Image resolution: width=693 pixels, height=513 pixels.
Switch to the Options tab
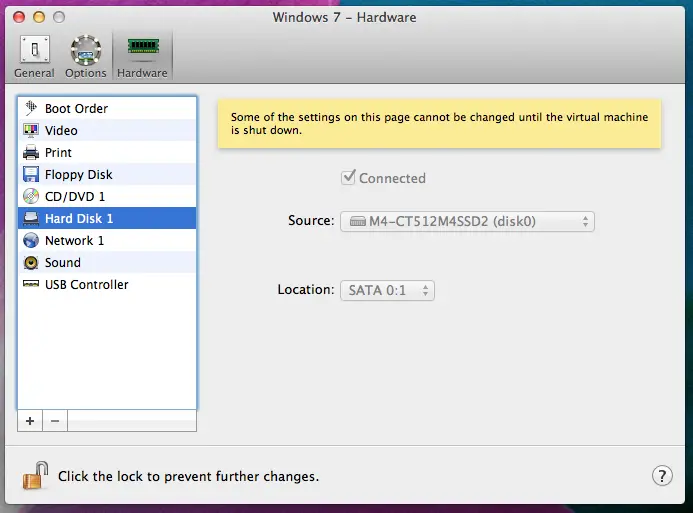tap(85, 56)
